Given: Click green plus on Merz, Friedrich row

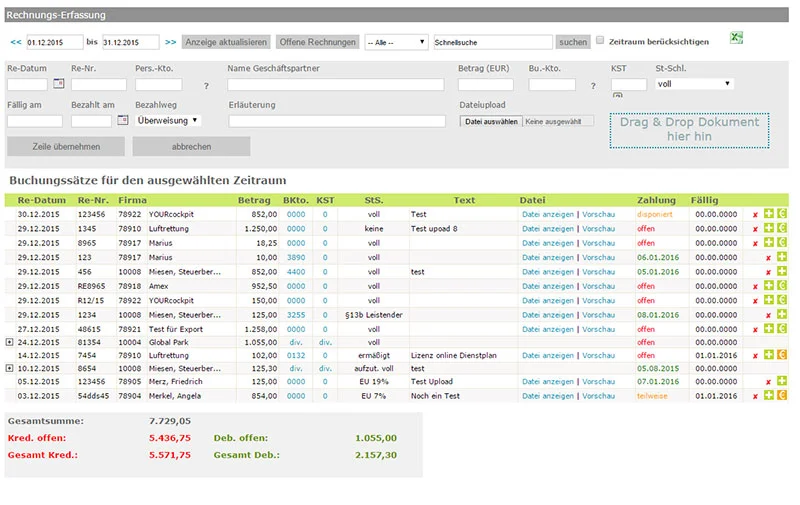Looking at the screenshot, I should 782,381.
